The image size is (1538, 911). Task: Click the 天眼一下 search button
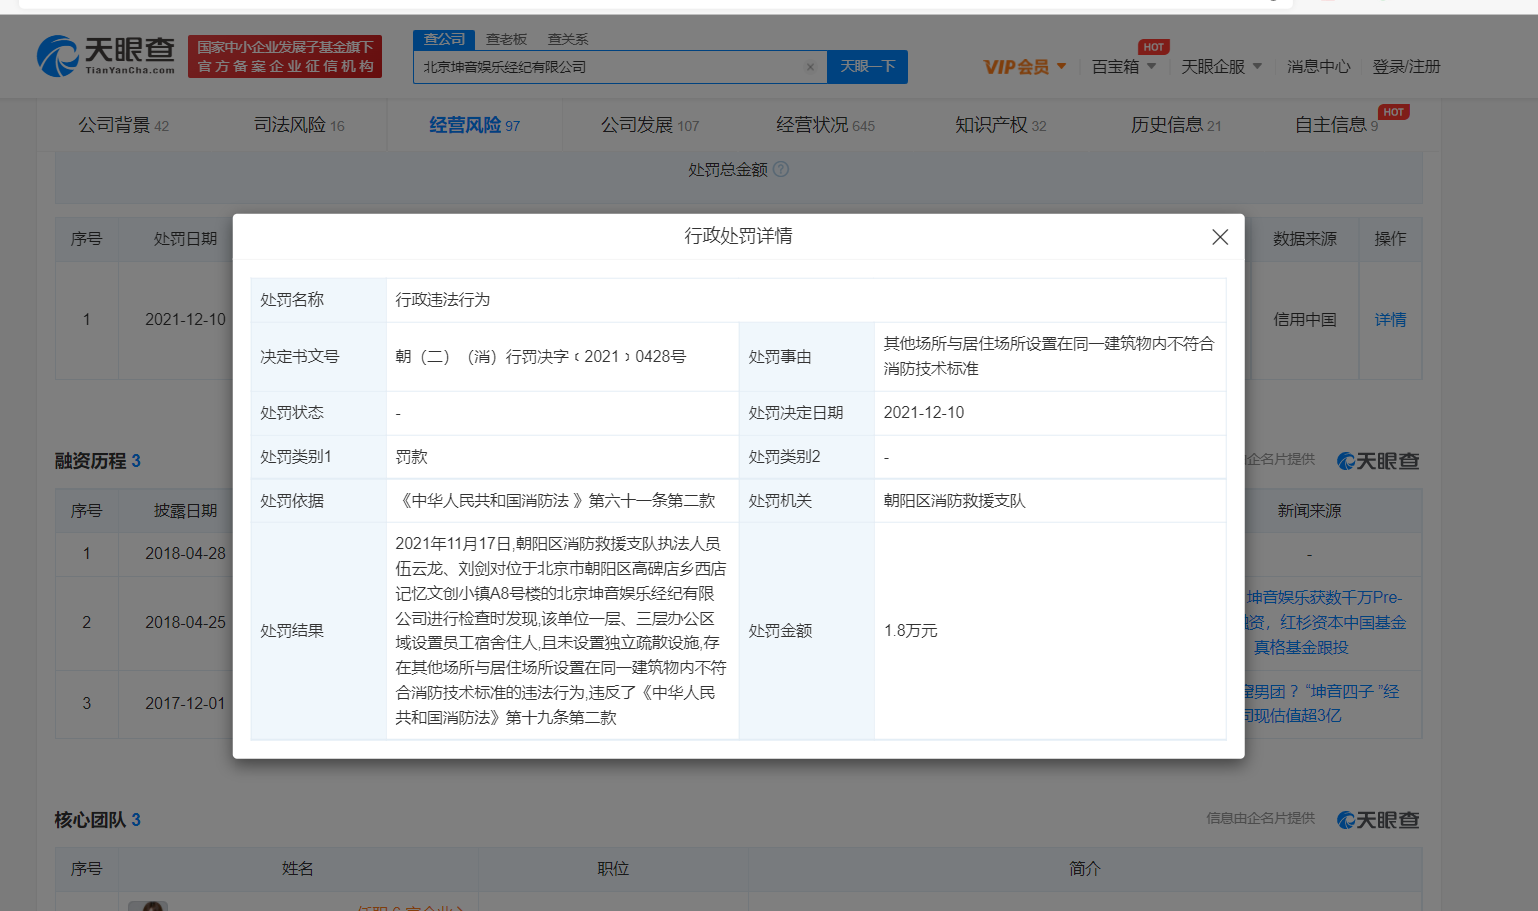click(x=867, y=66)
